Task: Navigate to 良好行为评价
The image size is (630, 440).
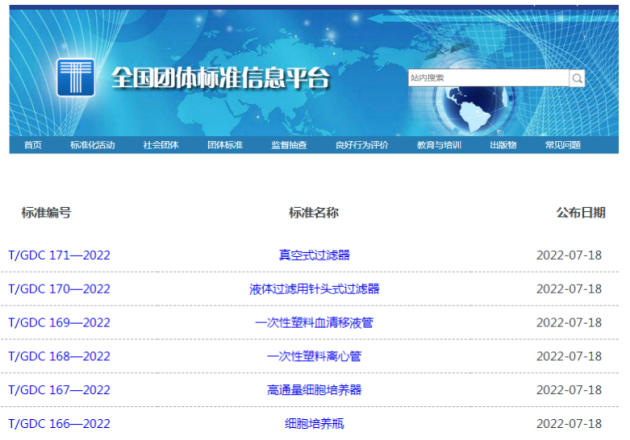Action: click(362, 145)
